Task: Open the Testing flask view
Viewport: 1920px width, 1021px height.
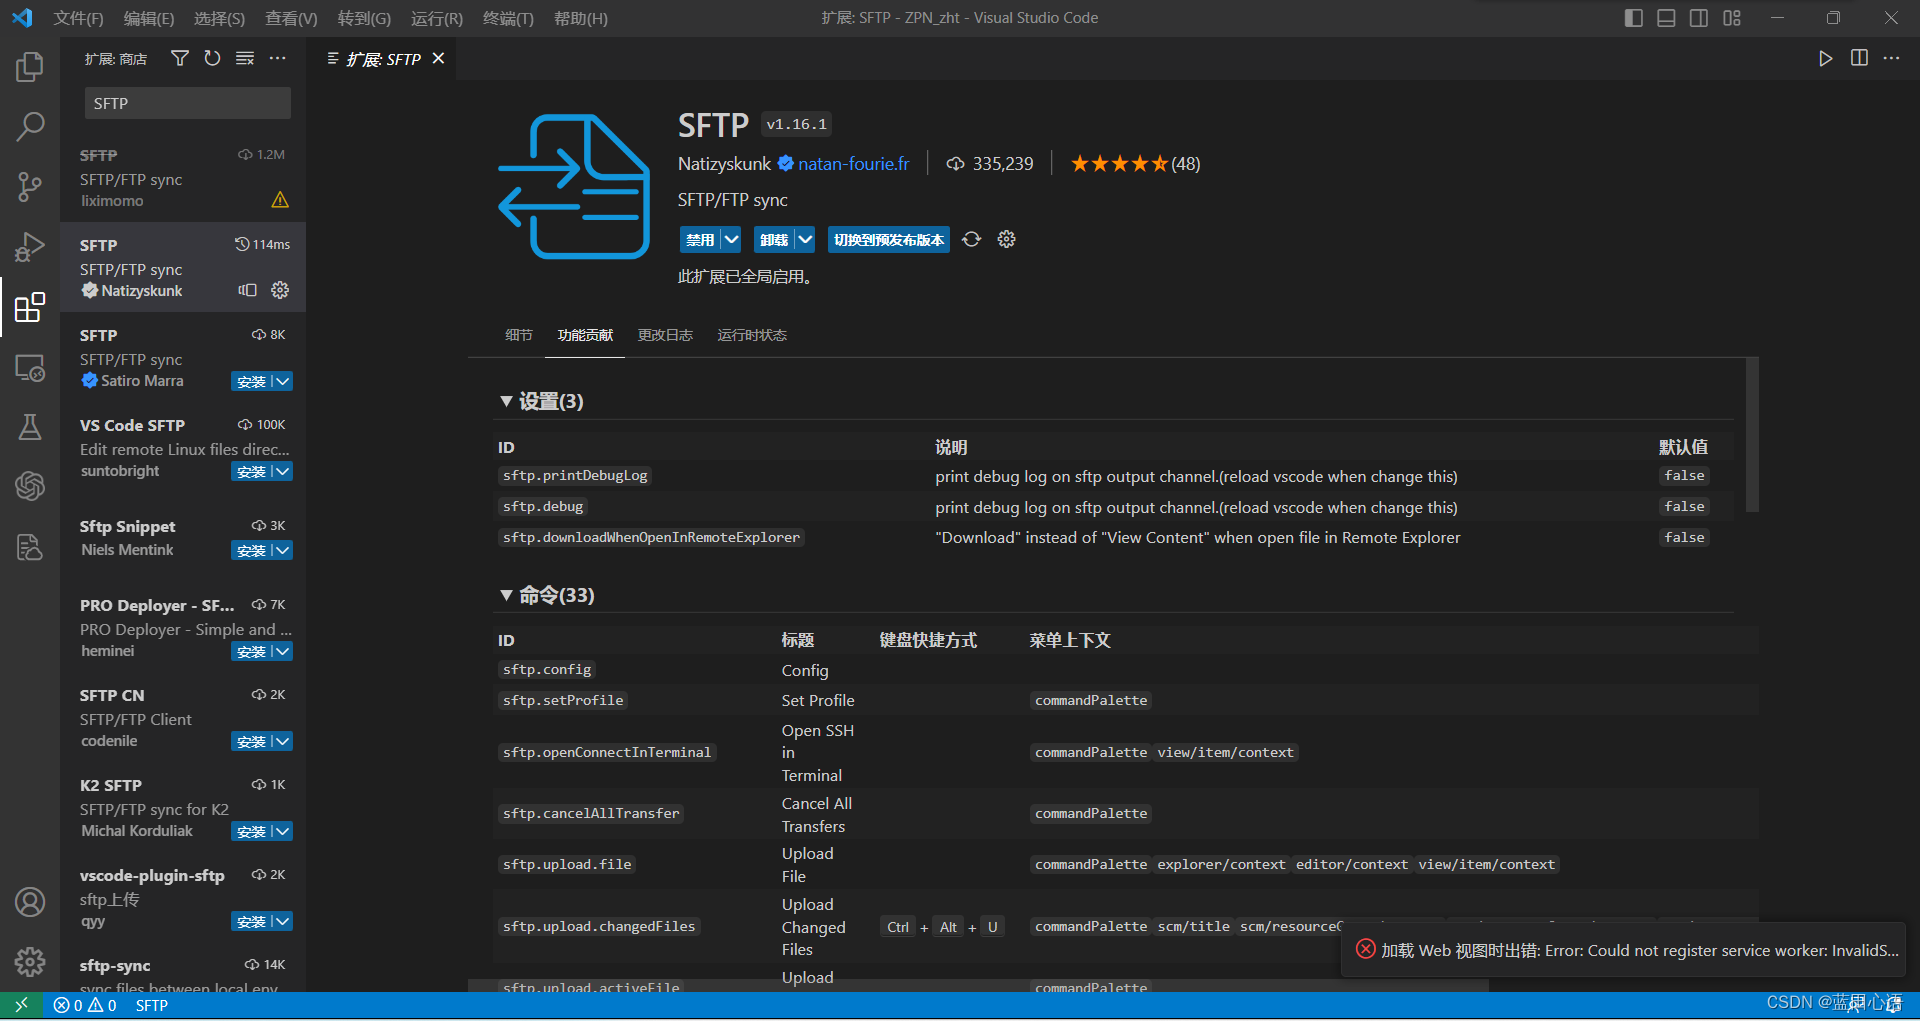Action: (x=30, y=427)
